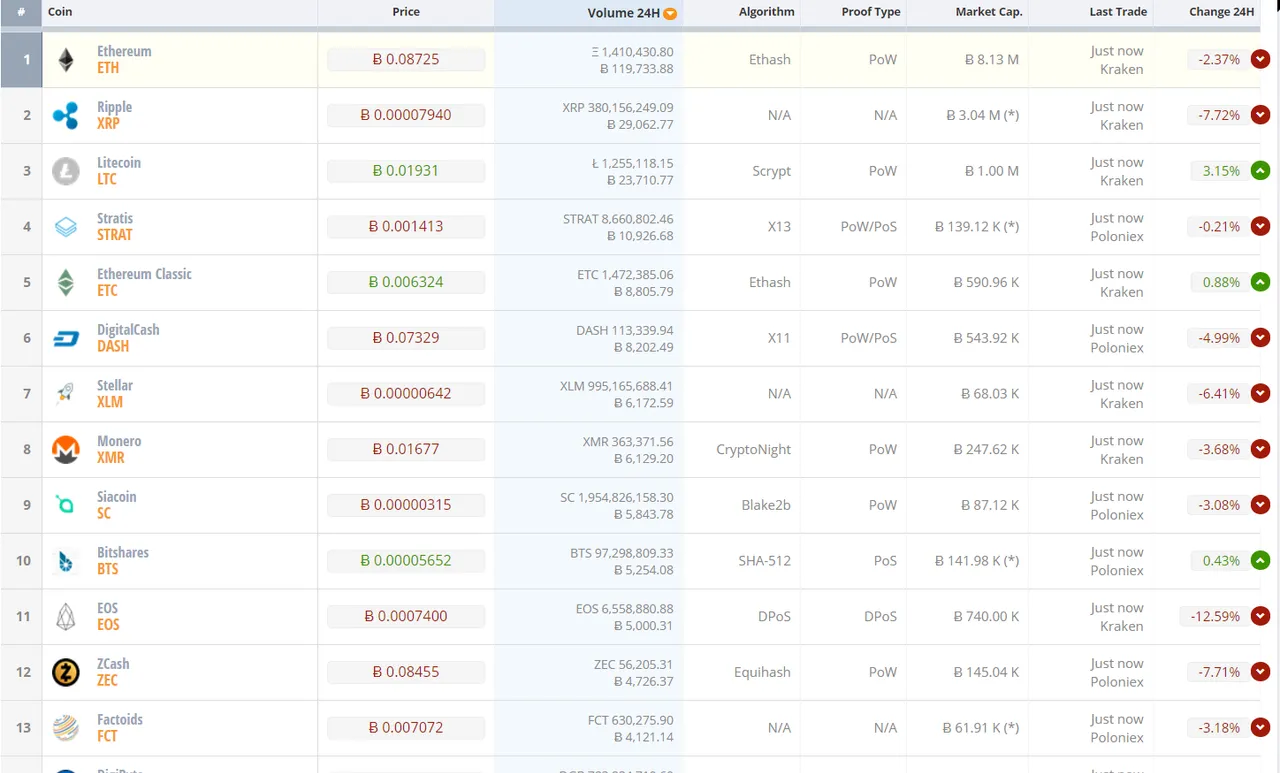Click Litecoin price Ƀ 0.01931
The width and height of the screenshot is (1280, 773).
coord(406,171)
